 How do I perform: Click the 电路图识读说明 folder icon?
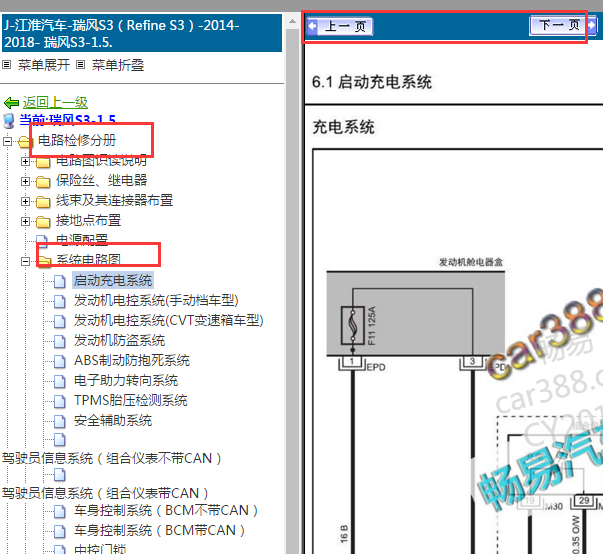[43, 162]
